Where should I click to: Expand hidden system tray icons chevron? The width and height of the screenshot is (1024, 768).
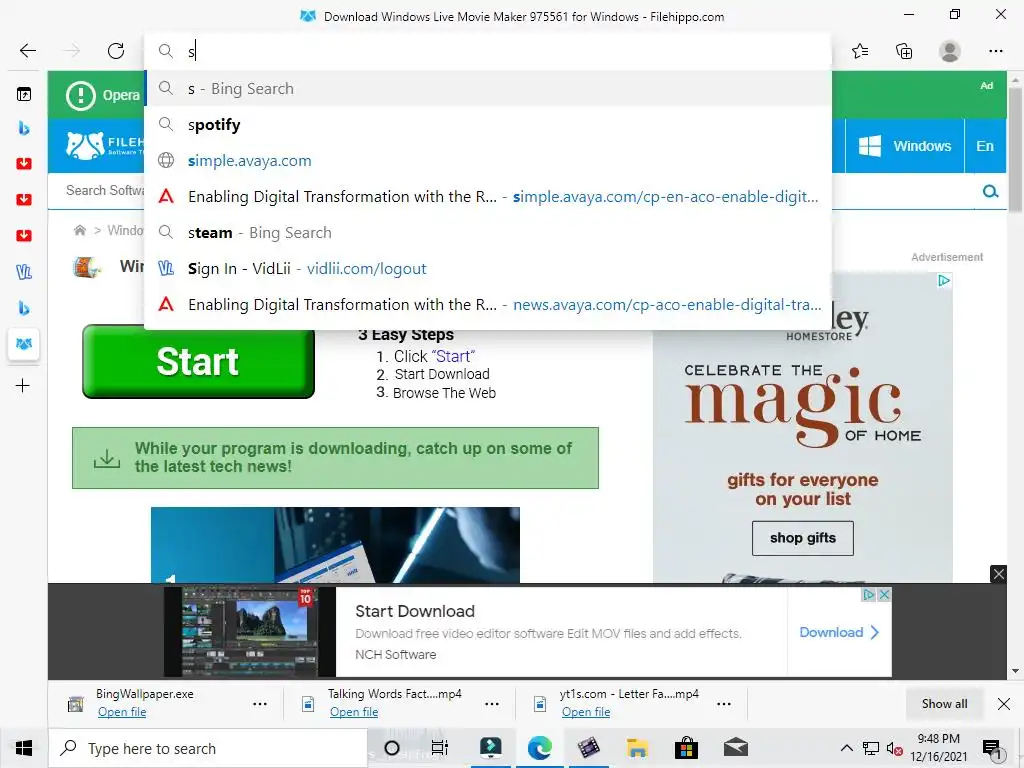846,748
